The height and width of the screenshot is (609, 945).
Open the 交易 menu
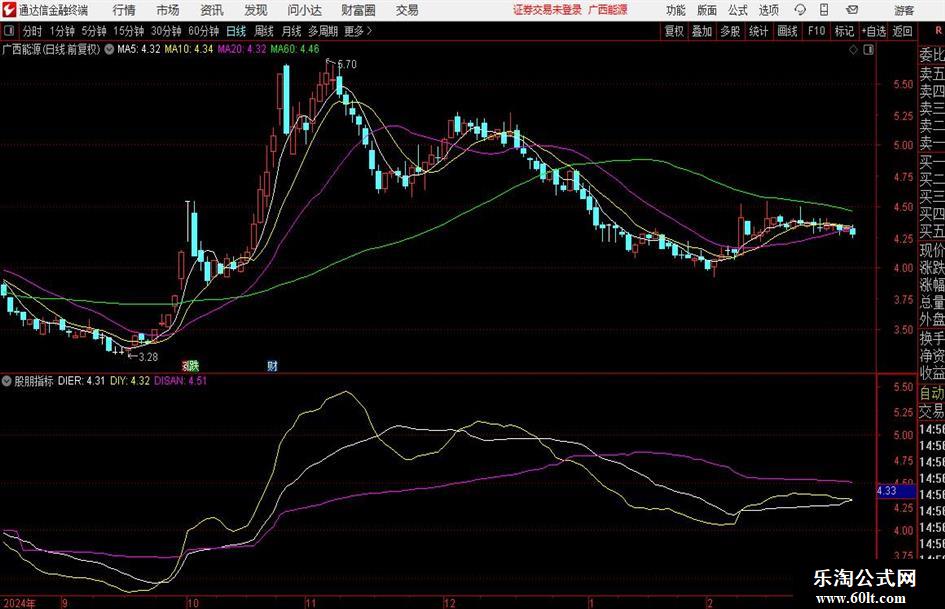pos(407,10)
